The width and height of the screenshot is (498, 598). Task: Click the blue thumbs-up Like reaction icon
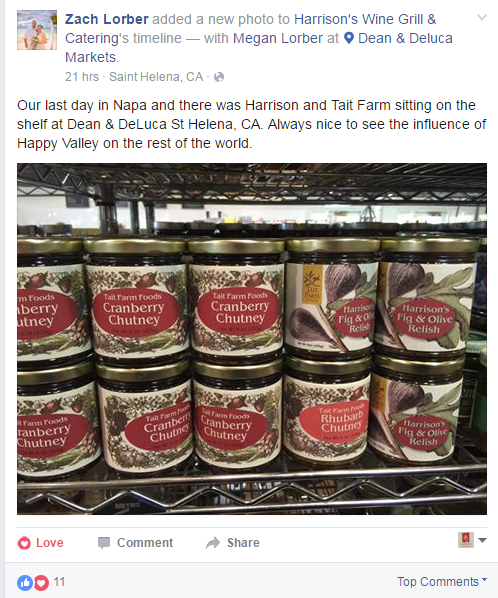point(25,582)
